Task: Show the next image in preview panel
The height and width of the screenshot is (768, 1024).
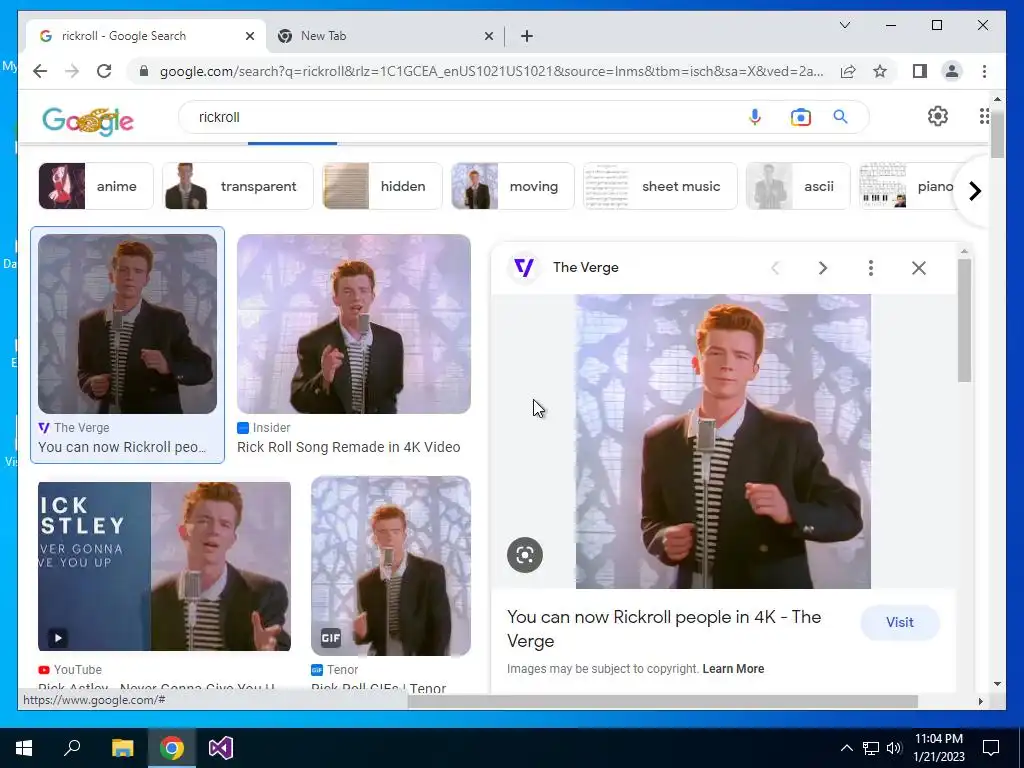Action: coord(823,268)
